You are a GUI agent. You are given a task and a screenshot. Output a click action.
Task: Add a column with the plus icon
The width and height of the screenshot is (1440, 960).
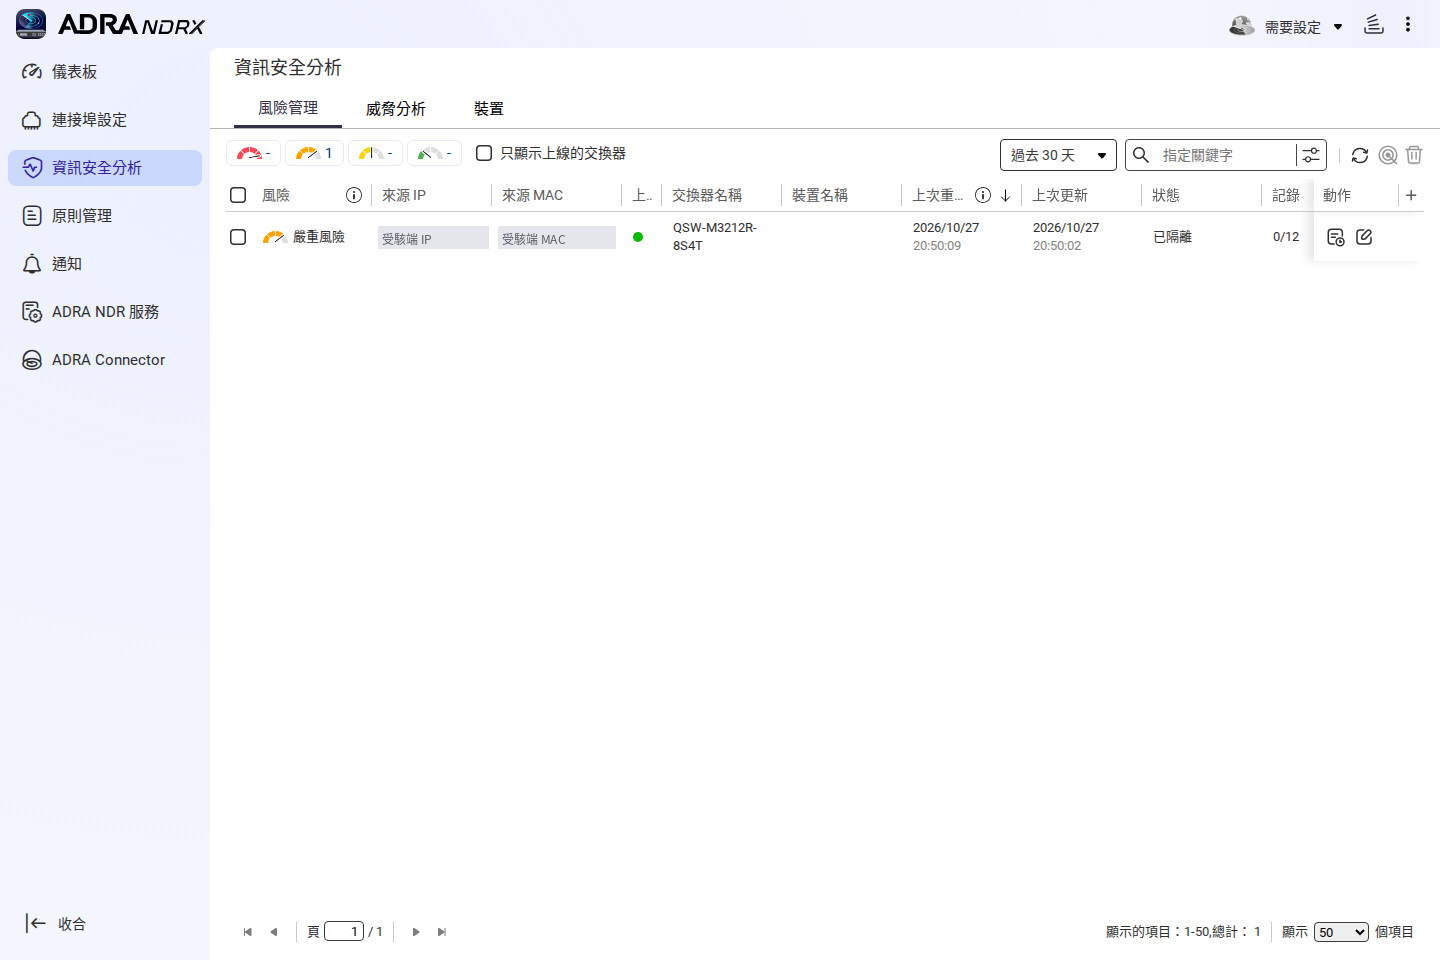coord(1411,195)
